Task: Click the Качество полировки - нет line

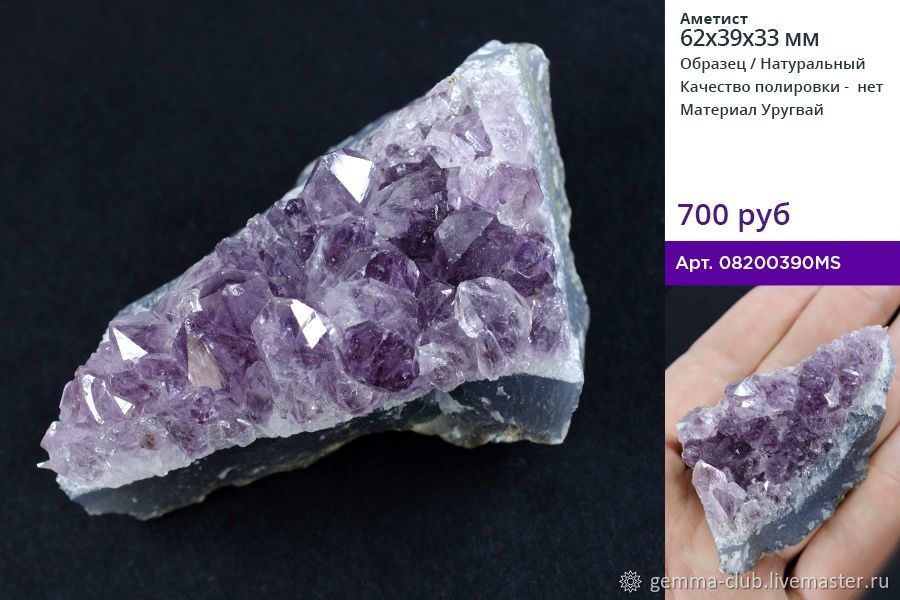Action: pyautogui.click(x=781, y=87)
